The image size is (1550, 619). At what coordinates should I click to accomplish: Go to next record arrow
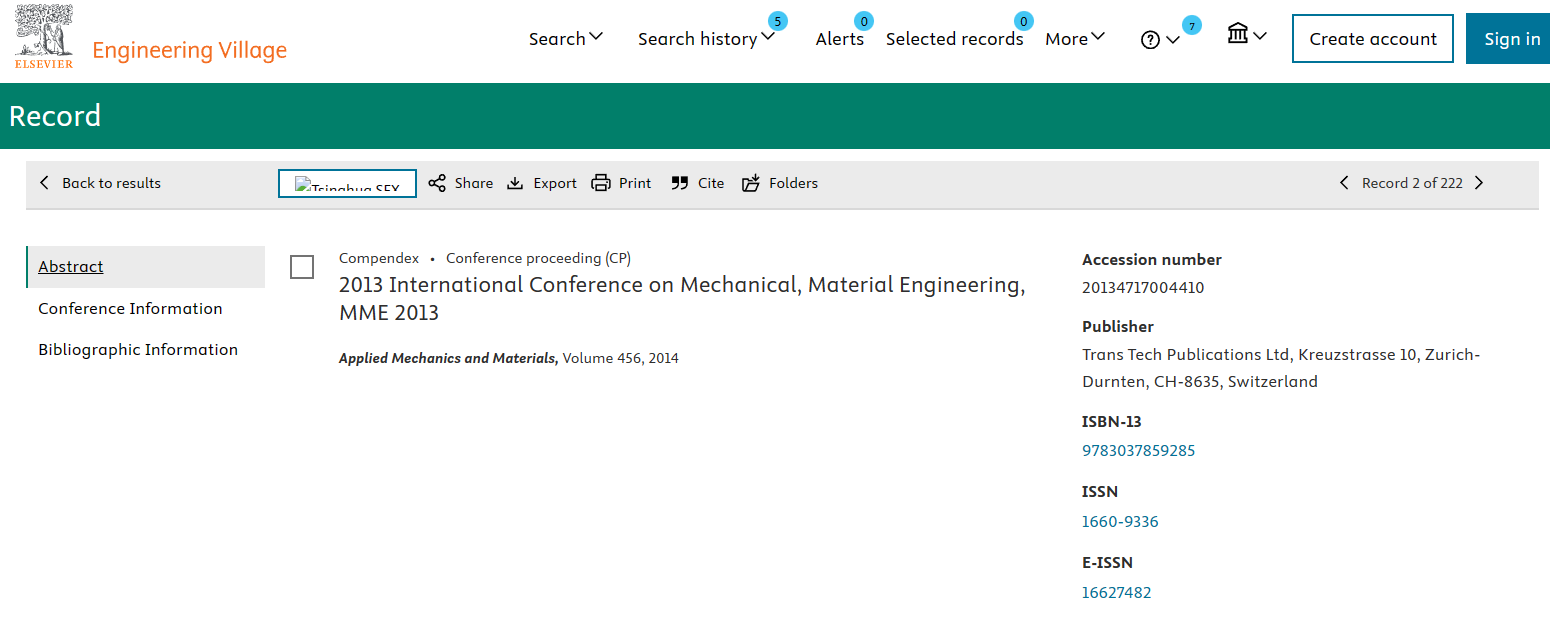(1479, 183)
